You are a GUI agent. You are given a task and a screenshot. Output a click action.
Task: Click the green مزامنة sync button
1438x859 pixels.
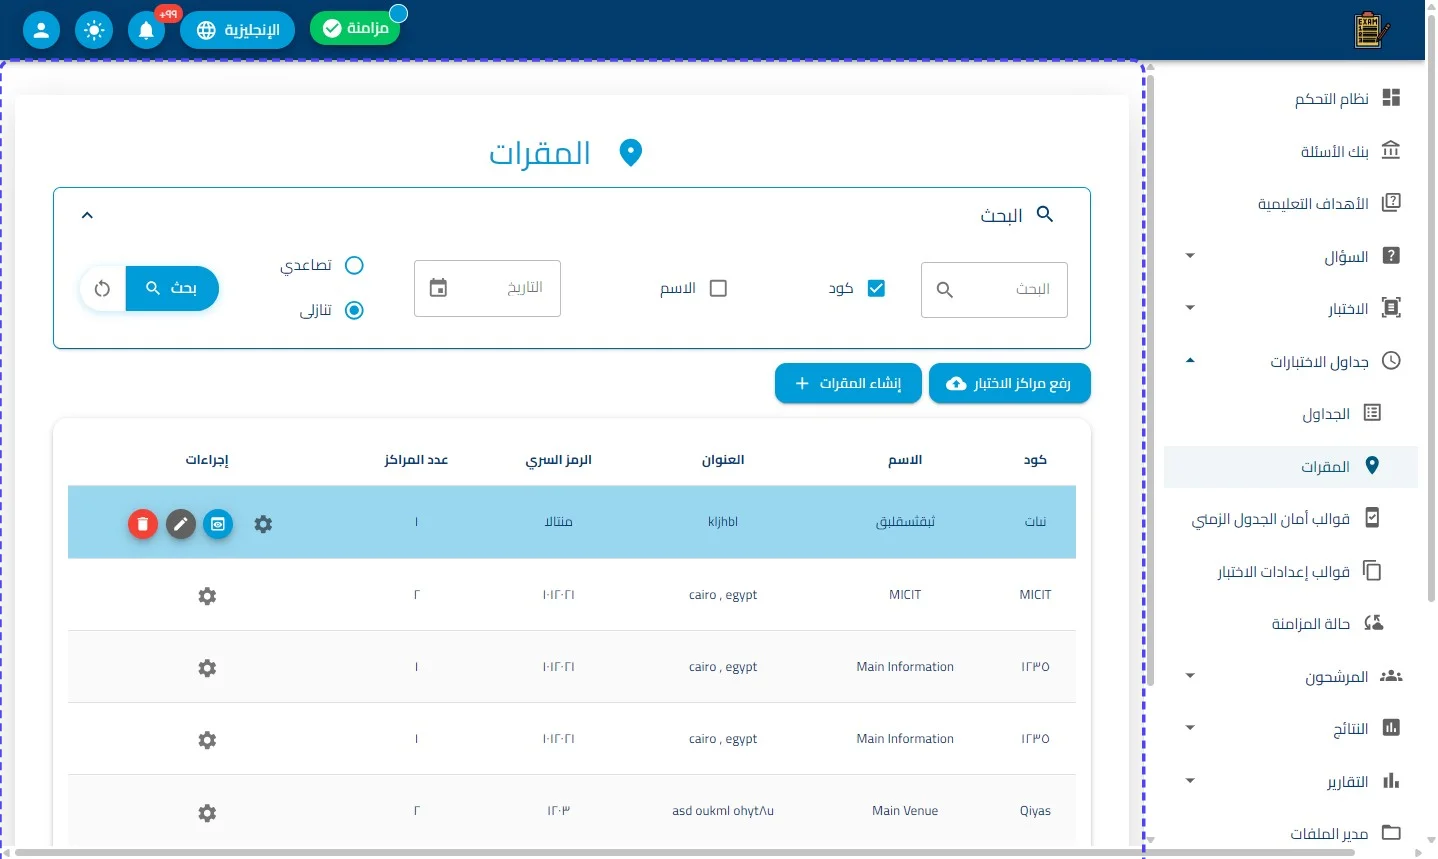pos(355,29)
